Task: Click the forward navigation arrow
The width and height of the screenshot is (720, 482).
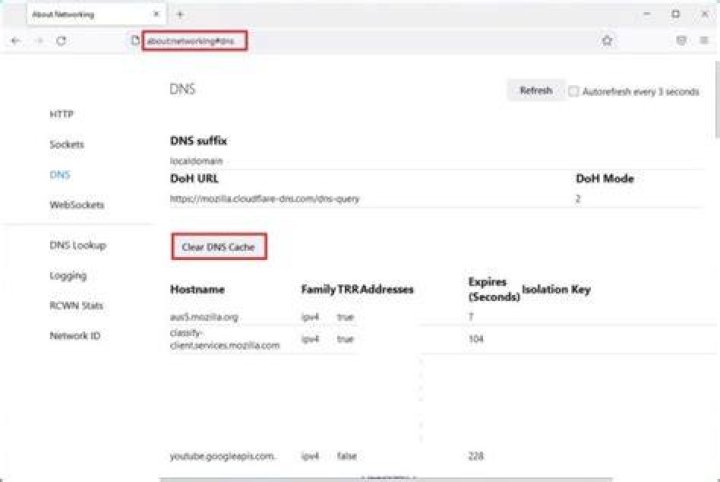Action: [x=39, y=41]
